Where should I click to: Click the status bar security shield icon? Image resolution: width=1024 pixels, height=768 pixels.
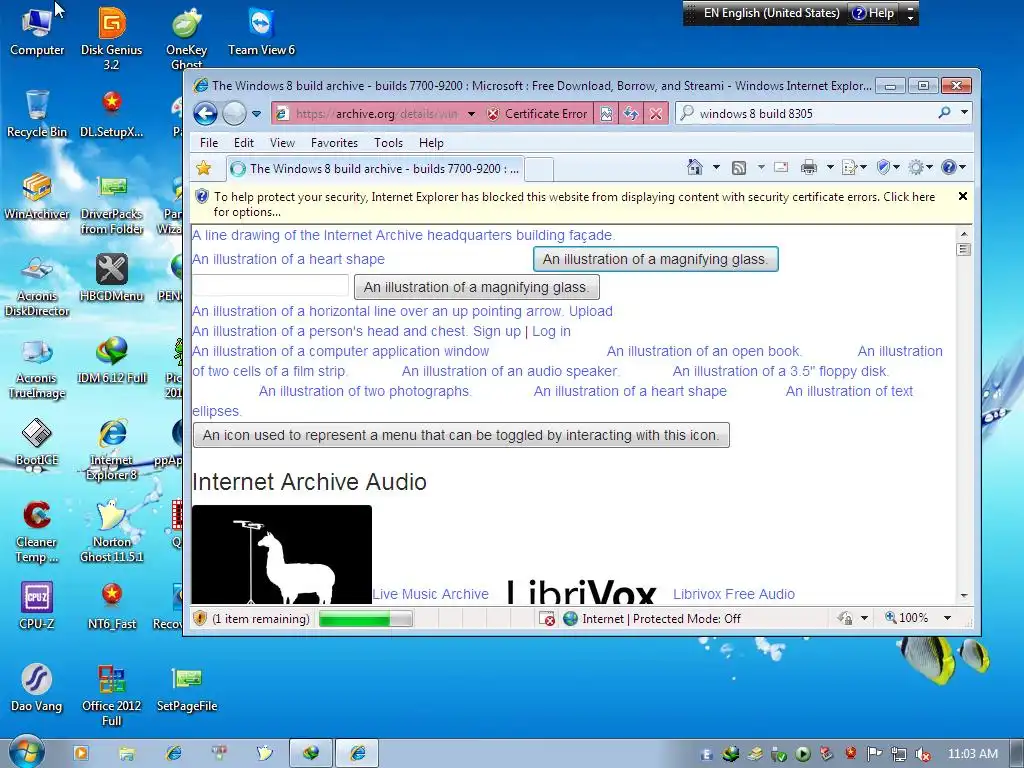click(x=200, y=618)
